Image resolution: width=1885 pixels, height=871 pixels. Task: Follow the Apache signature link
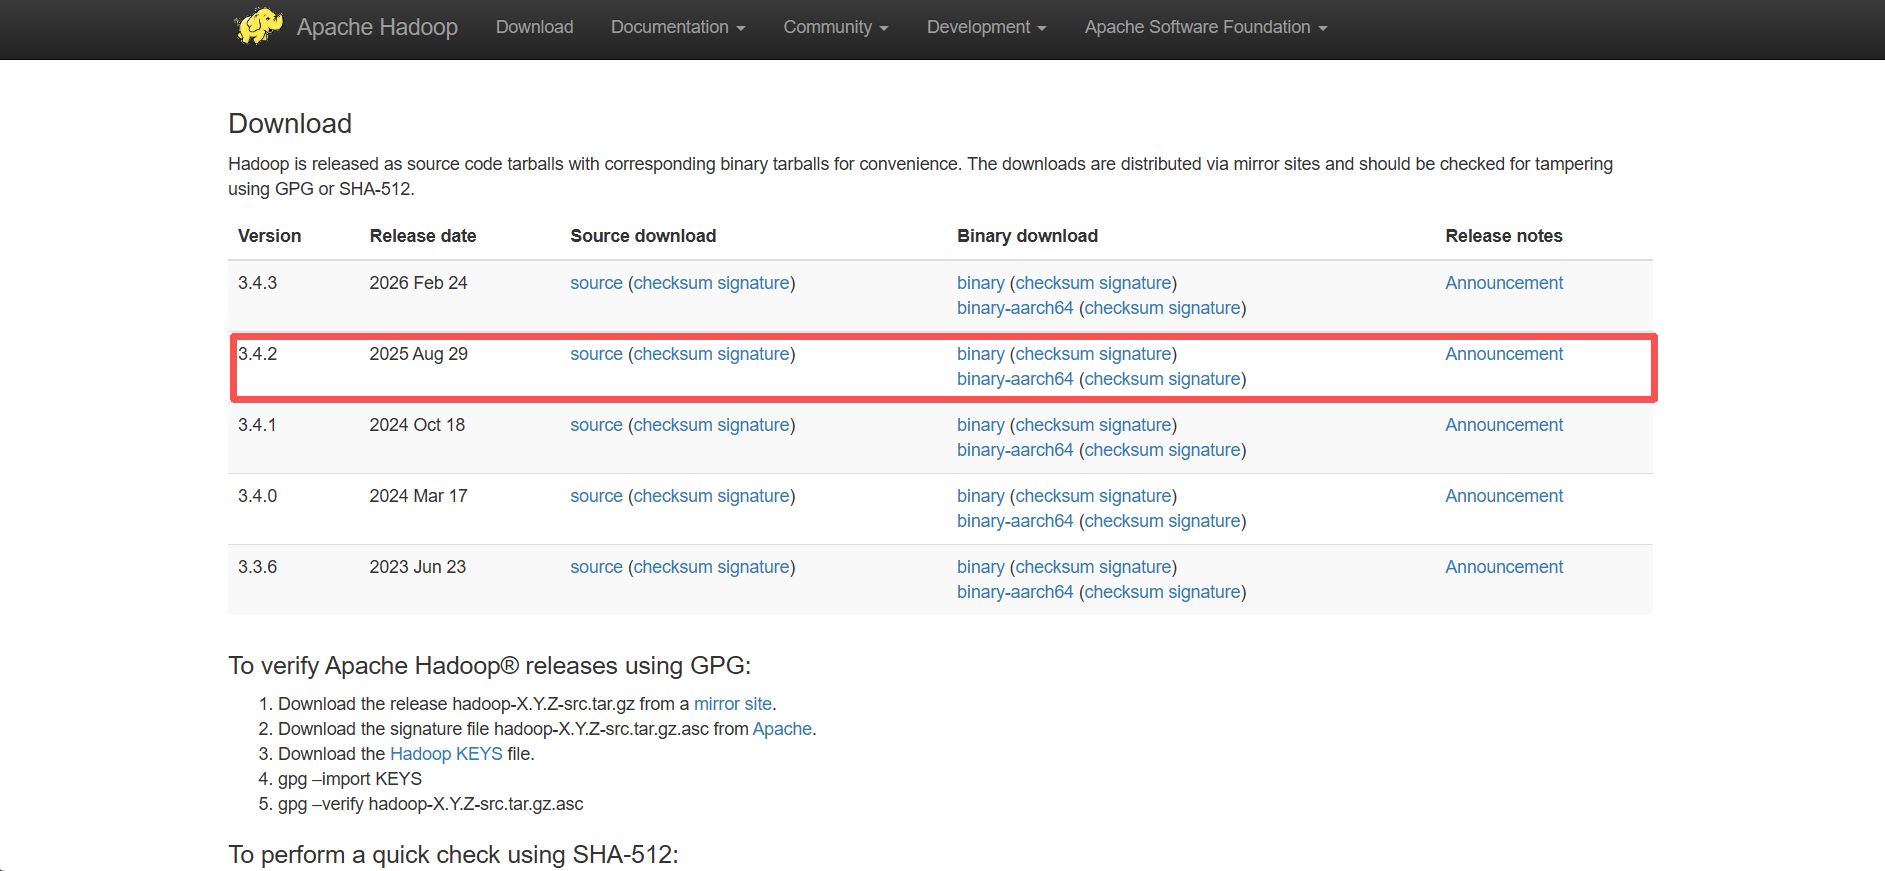pos(782,729)
